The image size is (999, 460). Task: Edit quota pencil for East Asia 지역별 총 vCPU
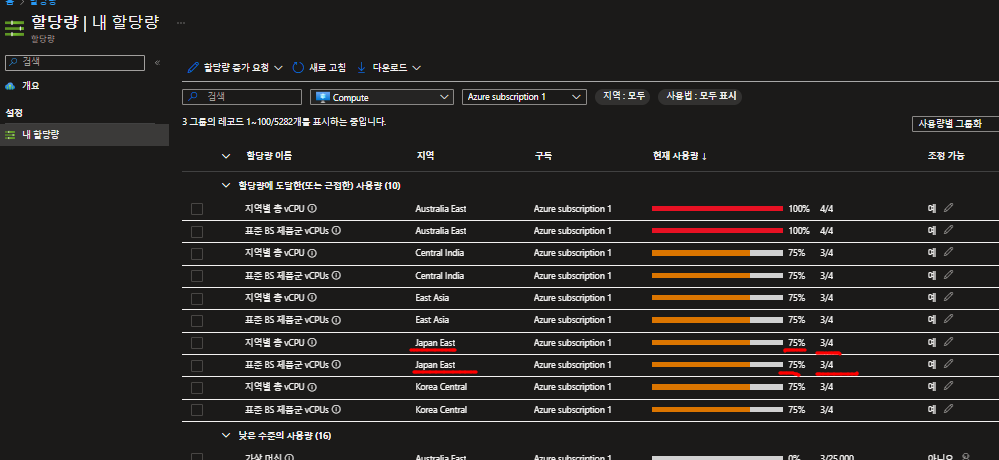pos(949,297)
